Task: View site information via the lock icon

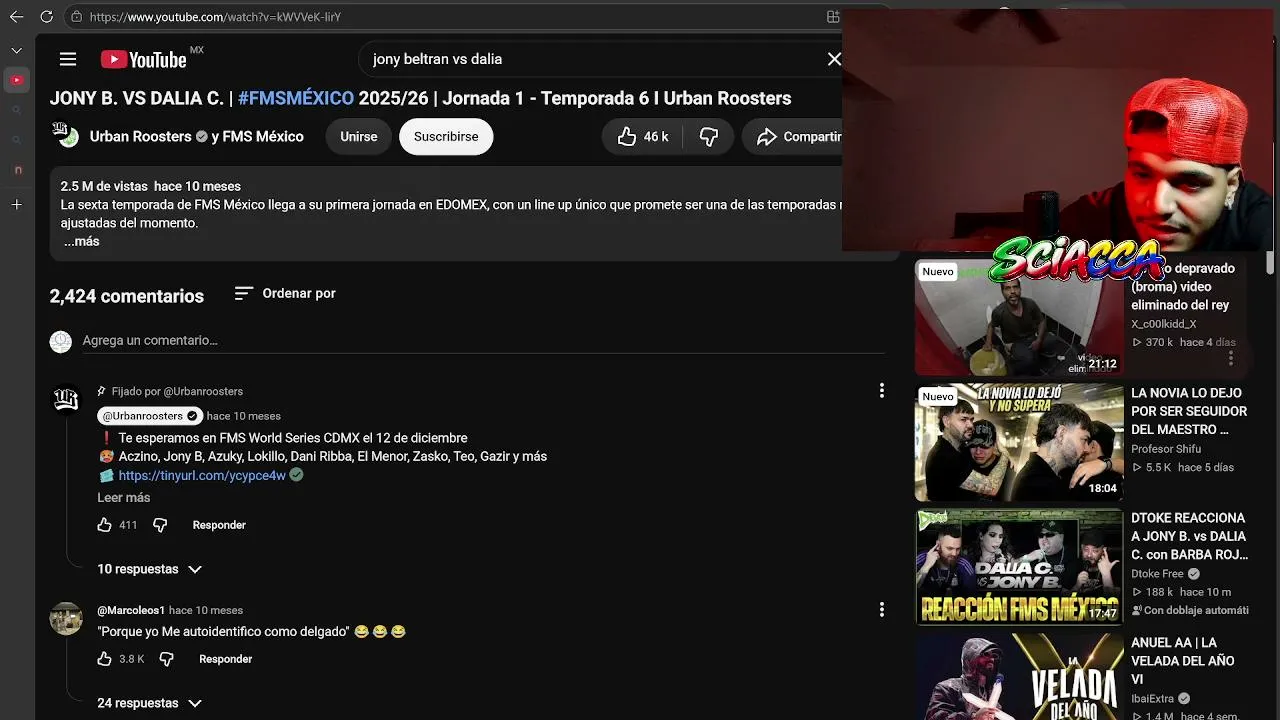Action: coord(77,17)
